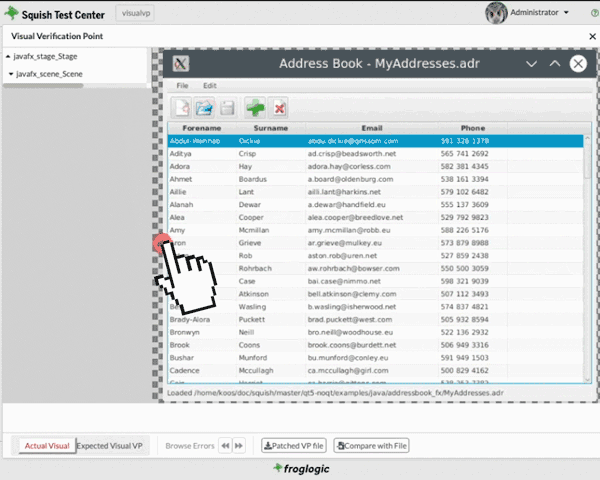
Task: Collapse the javafx_stage_Stage tree node
Action: 10,58
